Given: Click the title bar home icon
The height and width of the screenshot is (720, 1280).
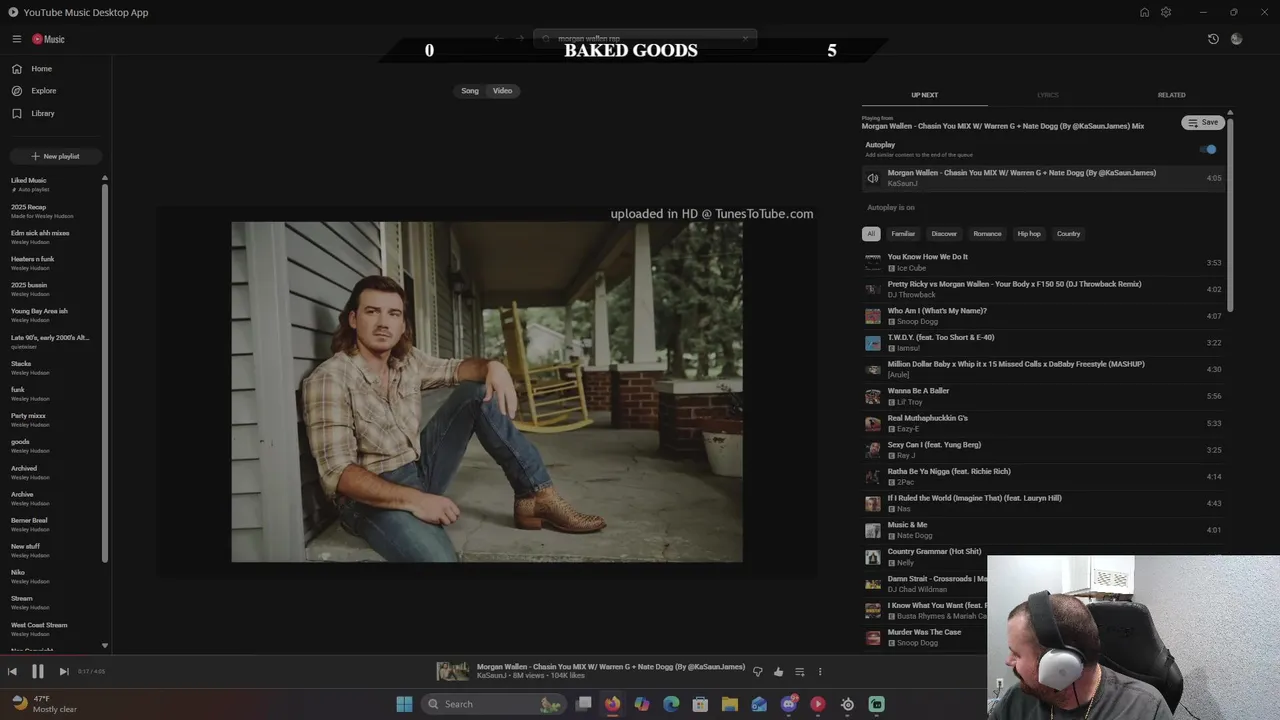Looking at the screenshot, I should point(1144,12).
